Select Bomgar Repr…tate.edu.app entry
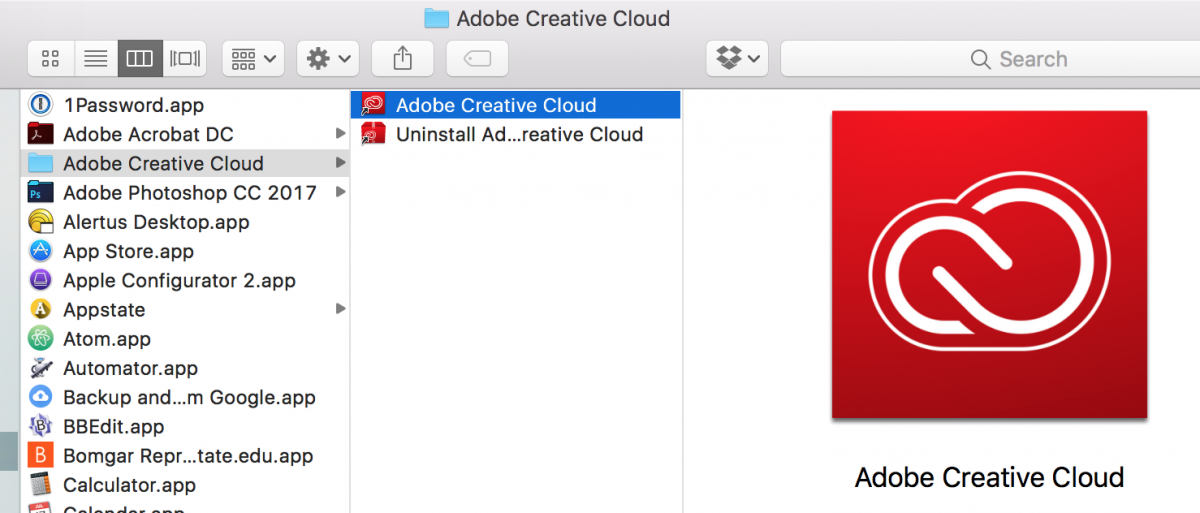This screenshot has width=1200, height=513. (188, 456)
